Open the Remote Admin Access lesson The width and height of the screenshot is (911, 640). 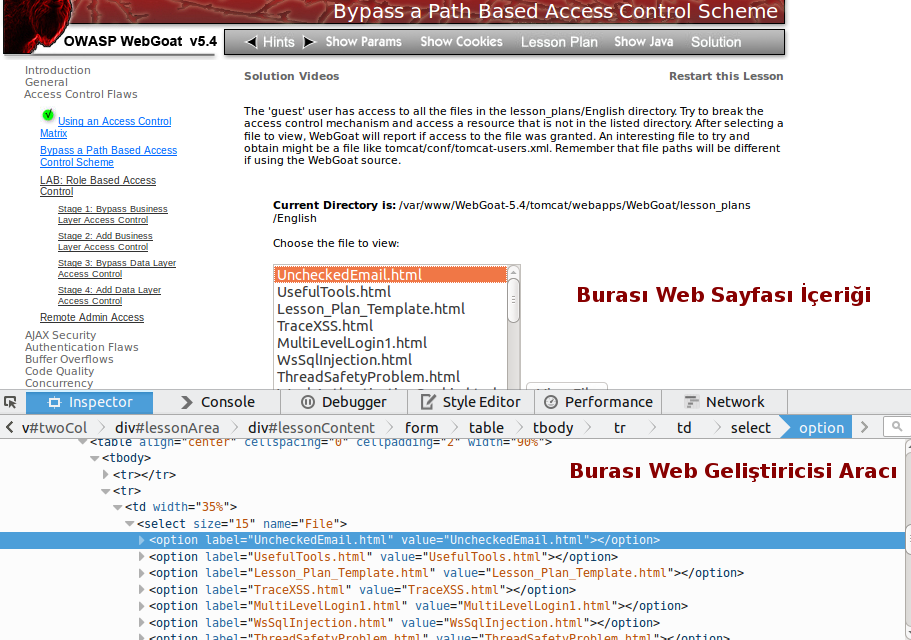[x=92, y=317]
